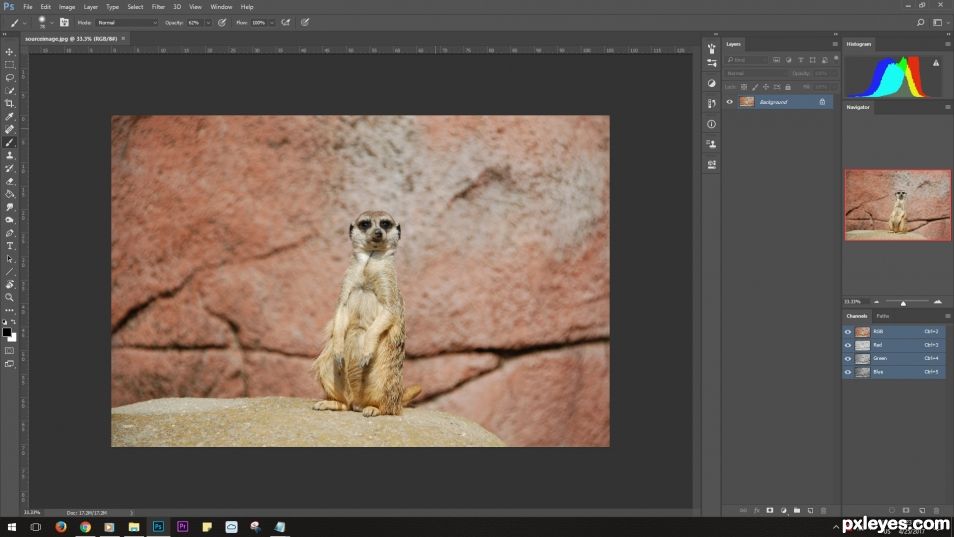Enable airbrush-style build-up
The image size is (954, 537).
pos(285,23)
